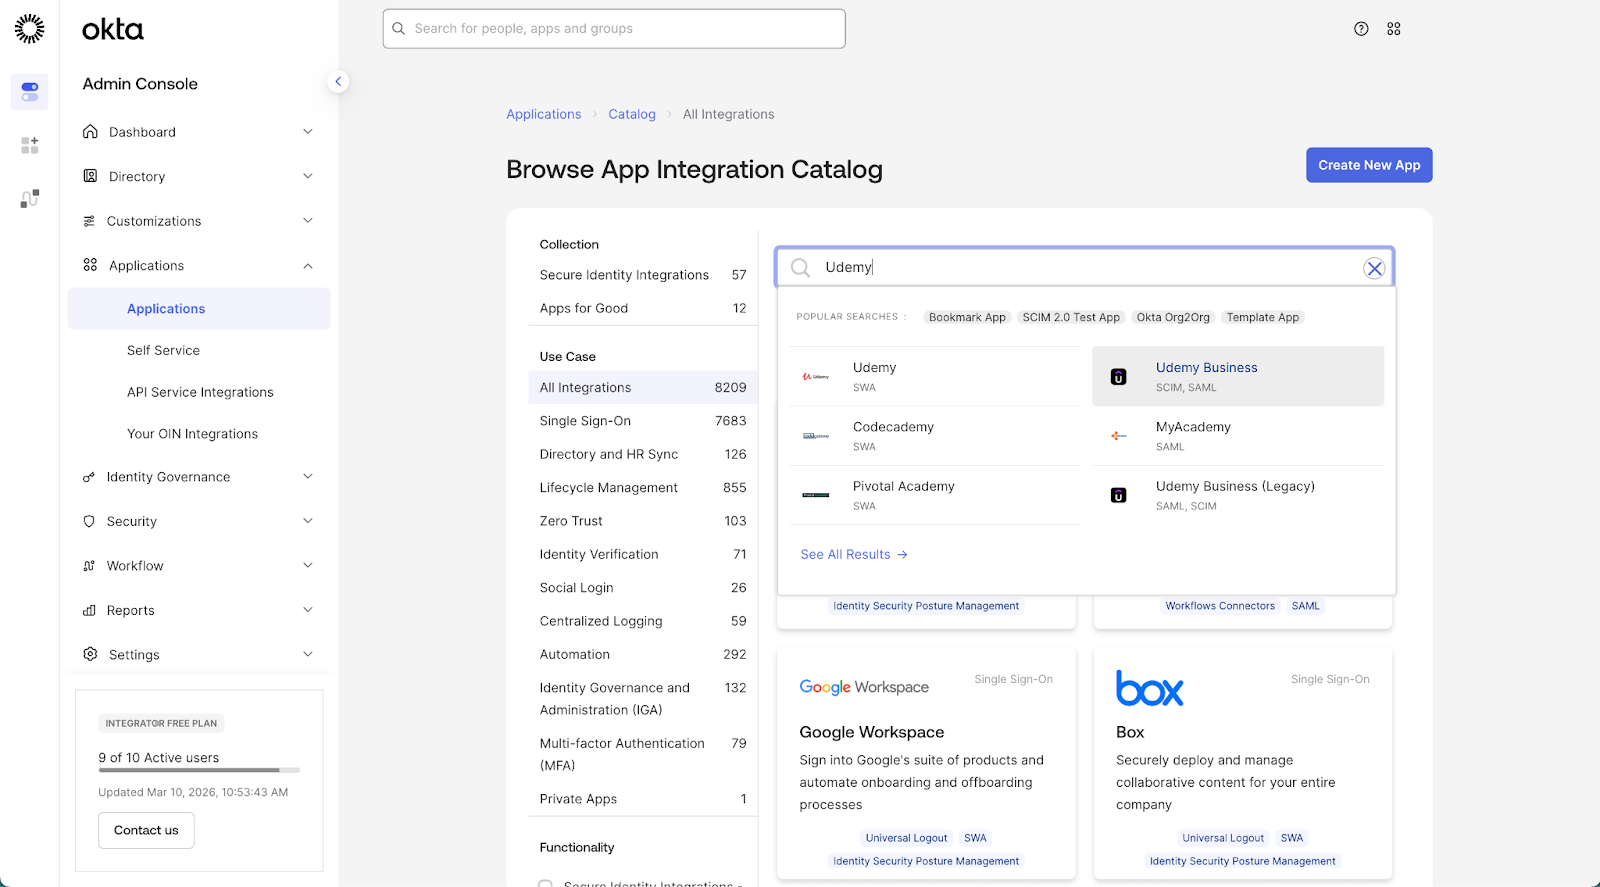This screenshot has height=887, width=1600.
Task: Expand the Customizations menu chevron
Action: click(308, 221)
